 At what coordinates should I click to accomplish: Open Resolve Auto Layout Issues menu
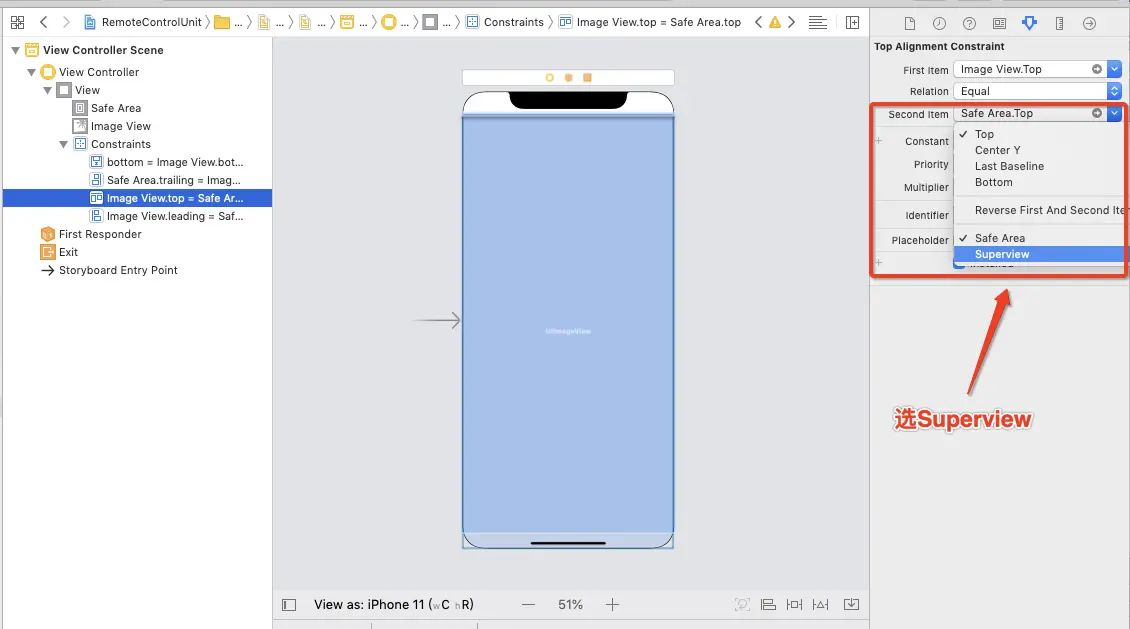coord(820,605)
